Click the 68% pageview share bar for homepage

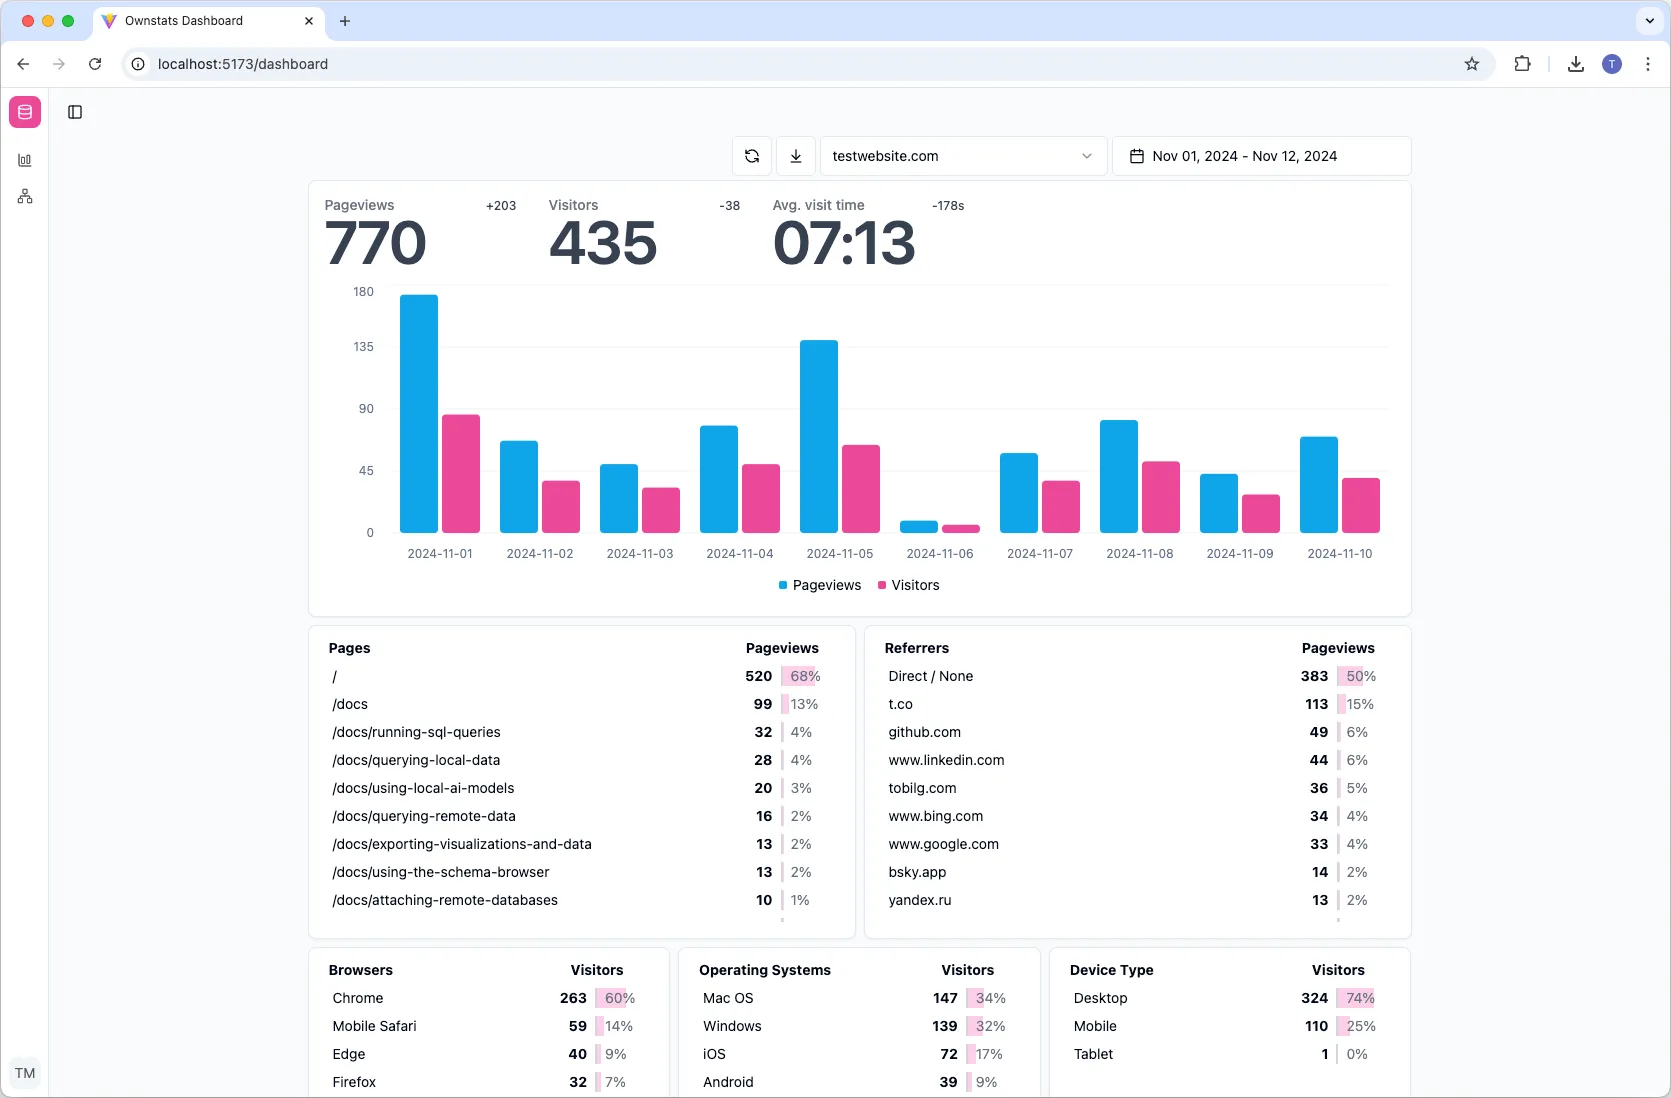pyautogui.click(x=801, y=676)
